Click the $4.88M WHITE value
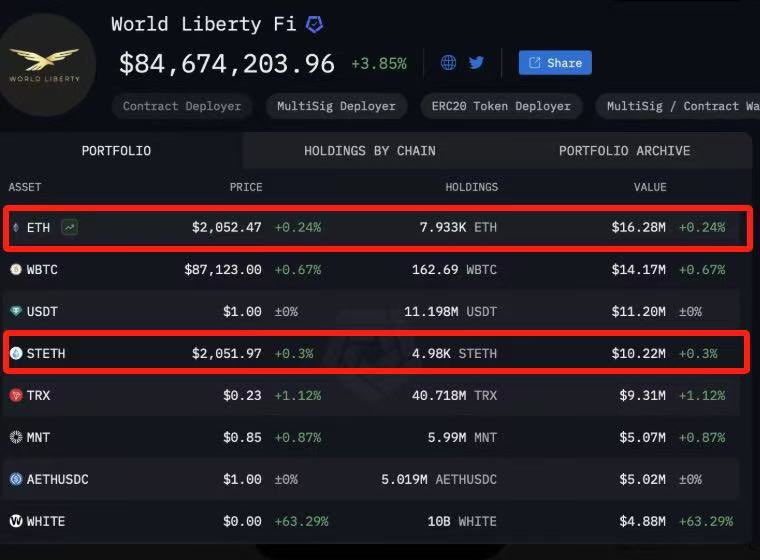This screenshot has height=560, width=760. click(643, 521)
